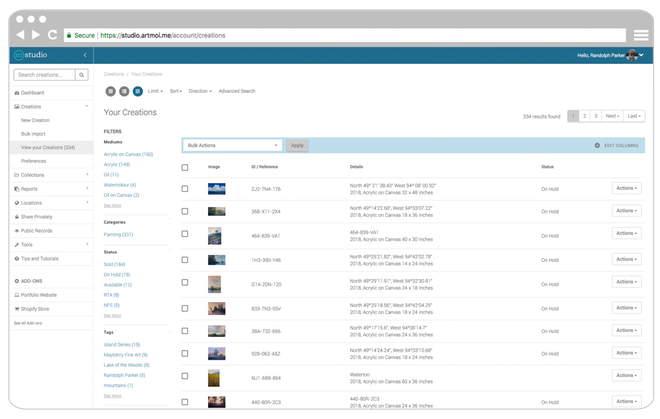Click the Edit Columns gear icon
The image size is (660, 419).
pos(597,145)
